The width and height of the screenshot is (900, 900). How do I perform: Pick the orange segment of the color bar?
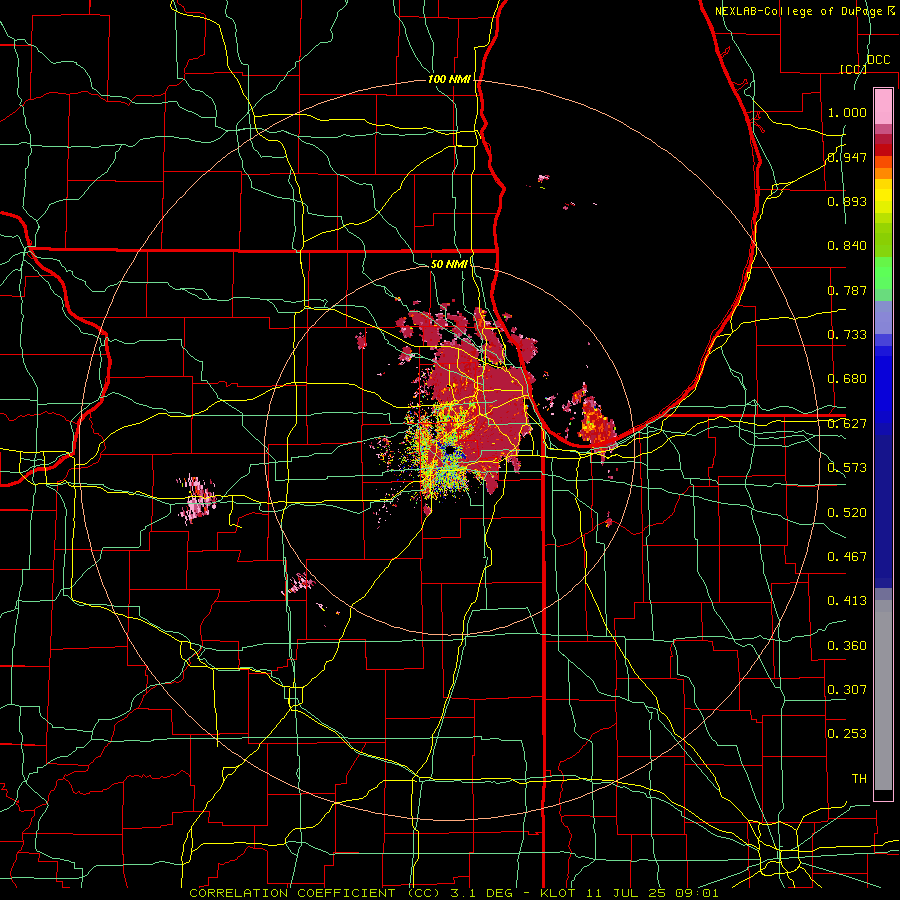883,173
